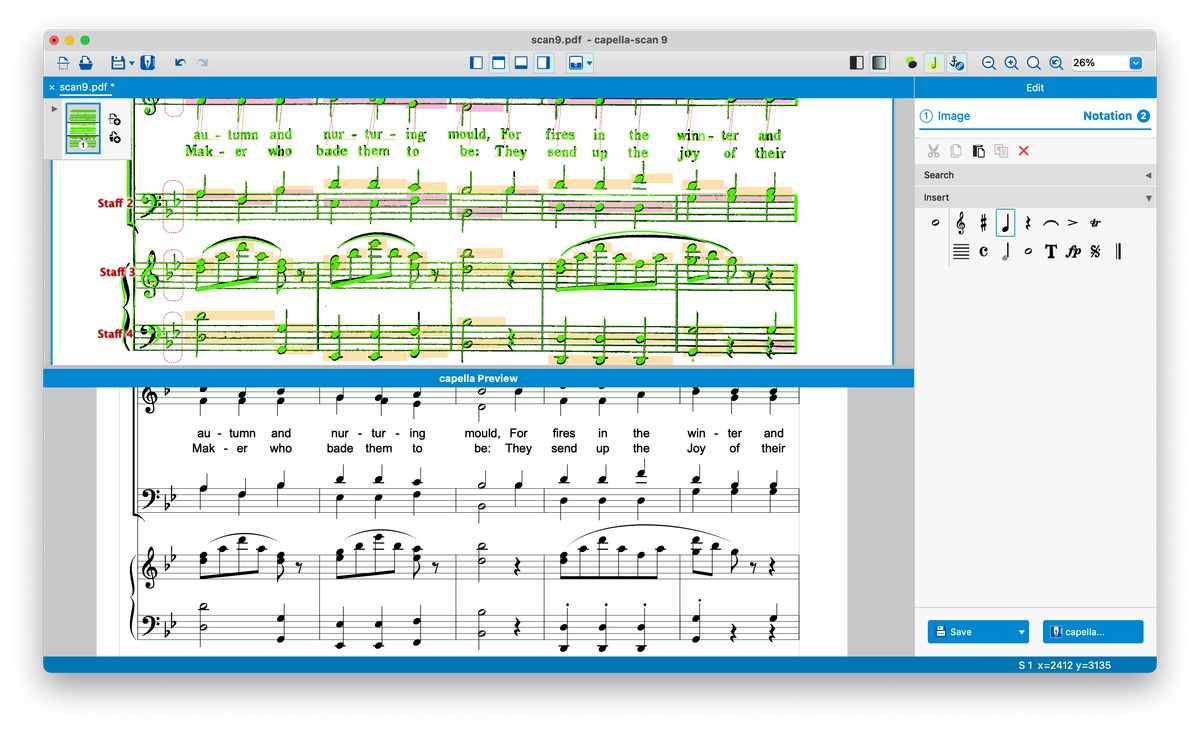1200x730 pixels.
Task: Undo the last action
Action: pos(180,63)
